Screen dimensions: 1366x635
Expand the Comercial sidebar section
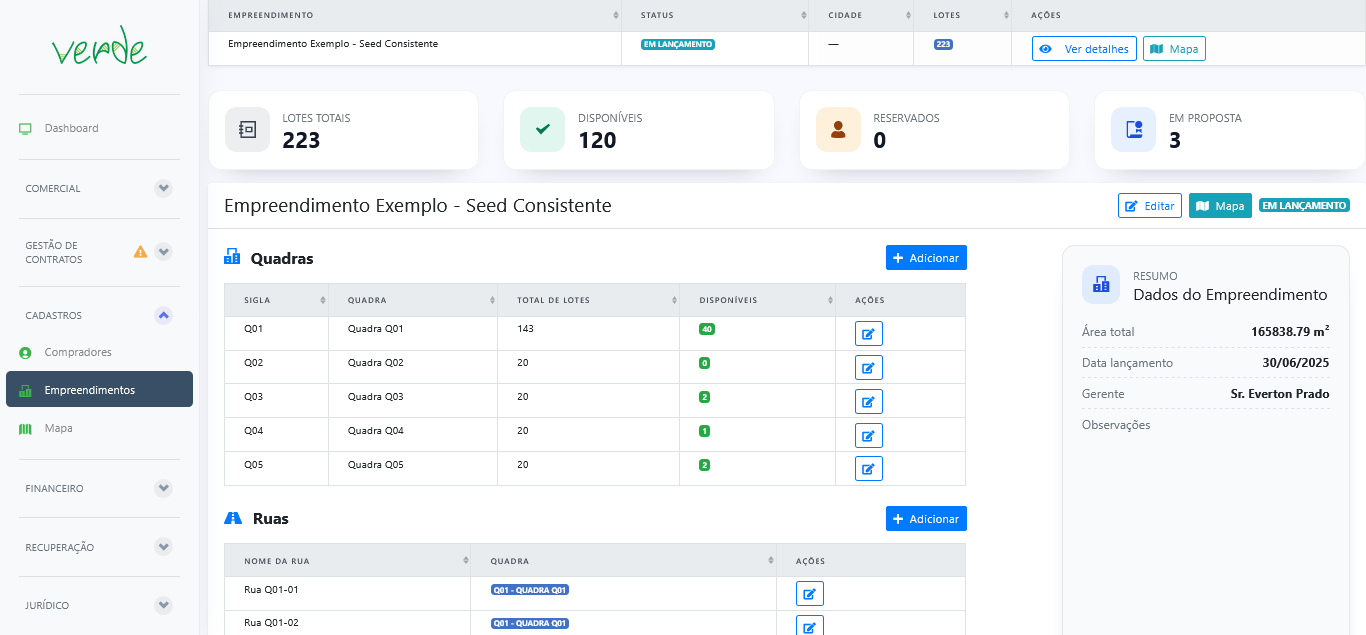pyautogui.click(x=164, y=188)
